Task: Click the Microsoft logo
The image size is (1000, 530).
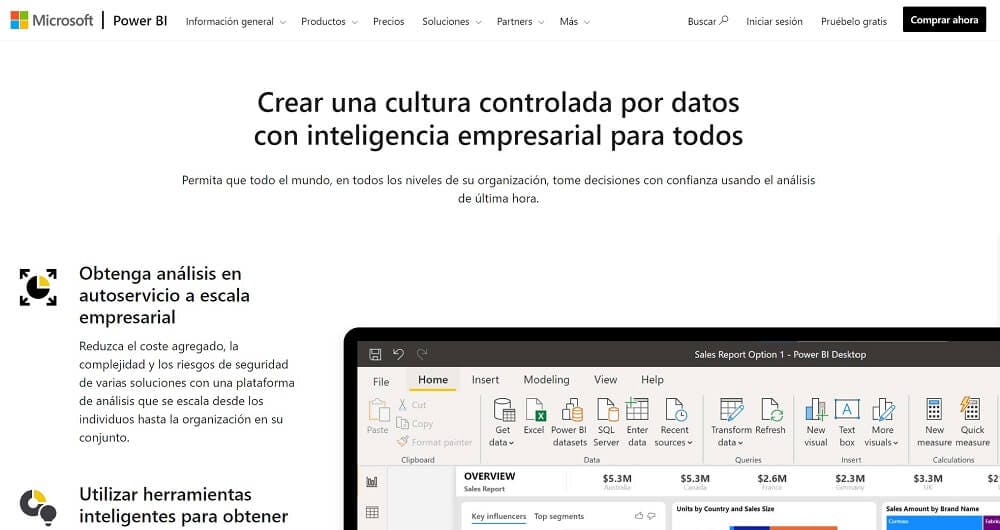Action: click(x=52, y=20)
